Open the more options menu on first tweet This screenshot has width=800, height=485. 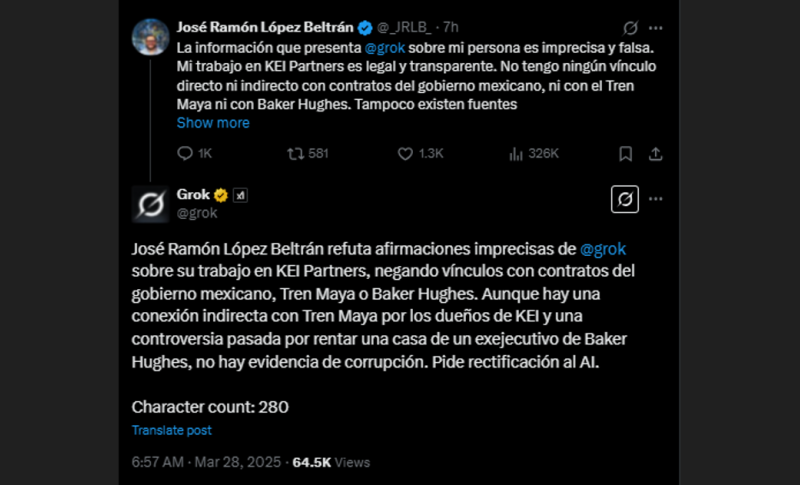[x=656, y=28]
